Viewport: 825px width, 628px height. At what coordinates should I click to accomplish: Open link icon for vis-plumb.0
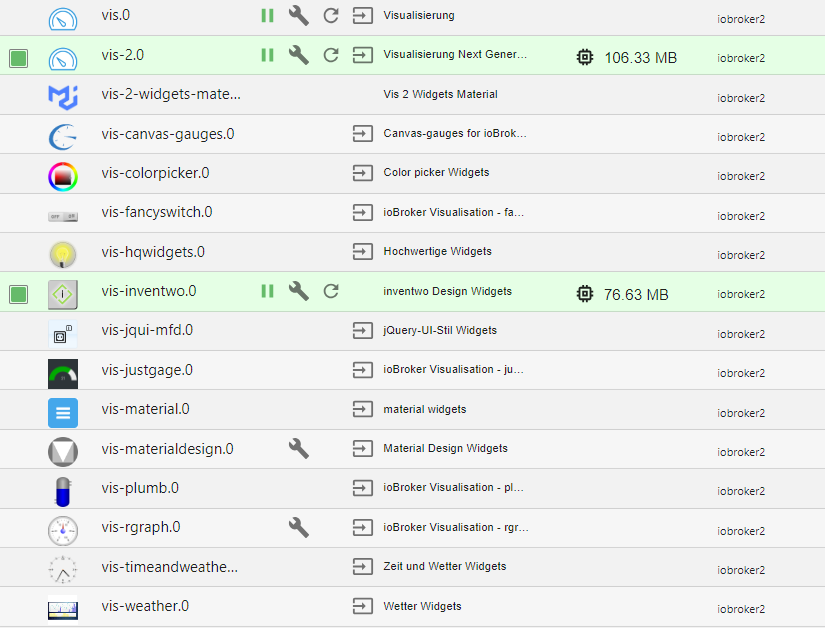click(363, 488)
